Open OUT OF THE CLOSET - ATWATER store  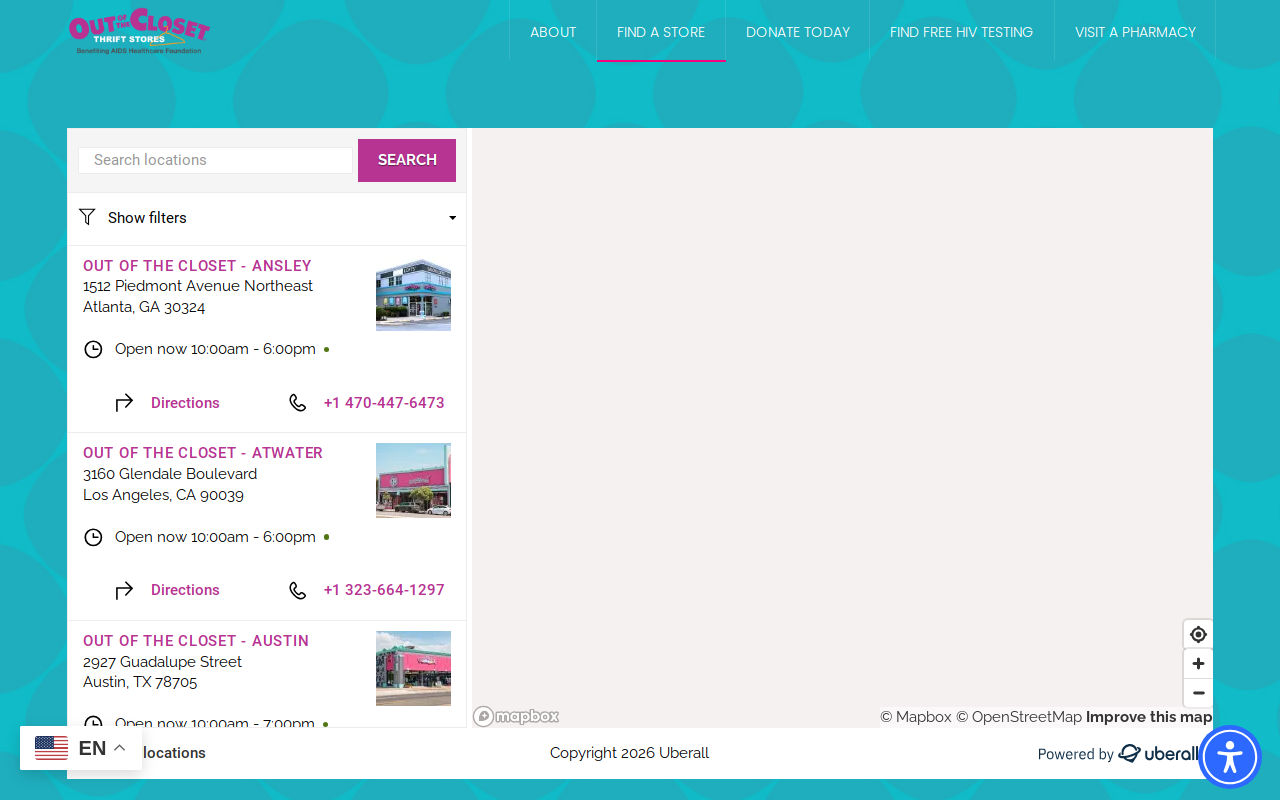(203, 453)
